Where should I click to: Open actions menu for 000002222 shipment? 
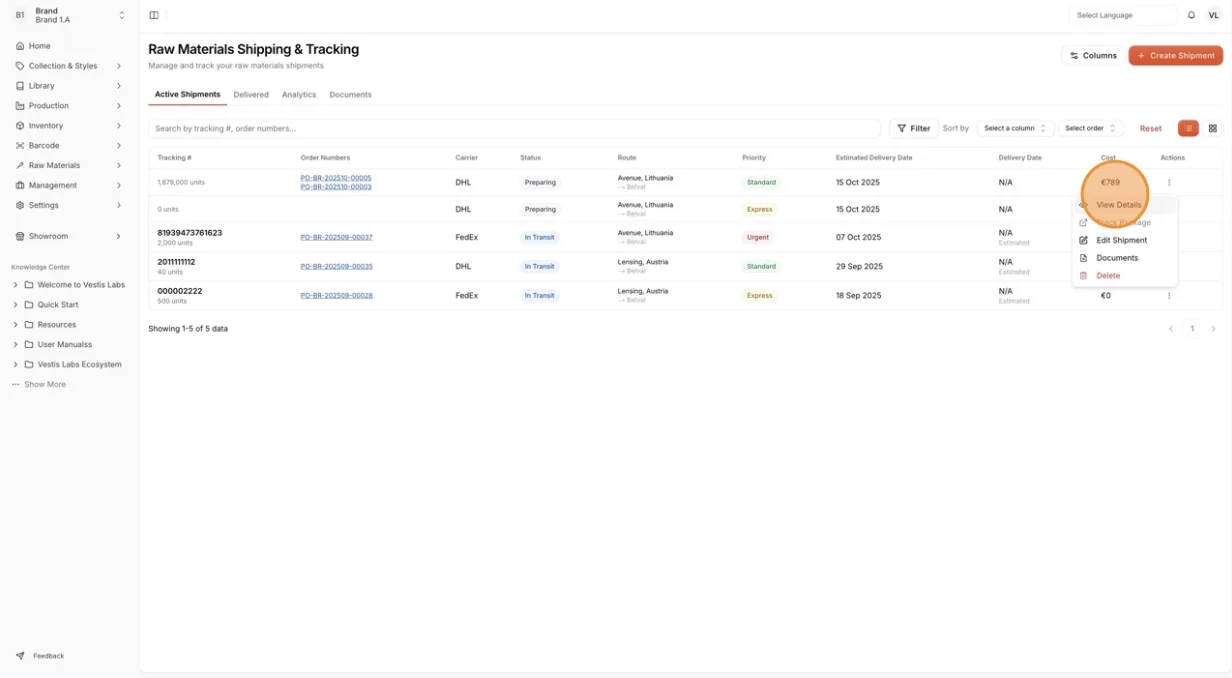pyautogui.click(x=1169, y=296)
